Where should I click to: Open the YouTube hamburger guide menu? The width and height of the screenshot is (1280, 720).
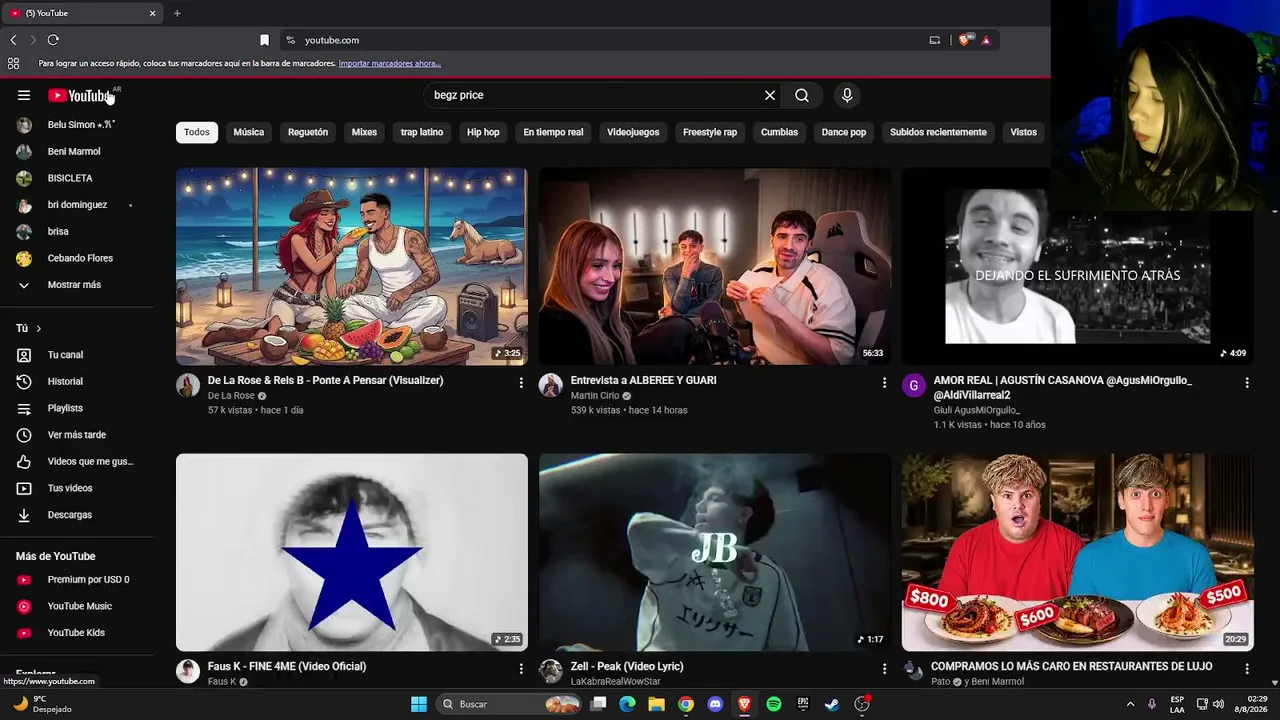coord(24,95)
